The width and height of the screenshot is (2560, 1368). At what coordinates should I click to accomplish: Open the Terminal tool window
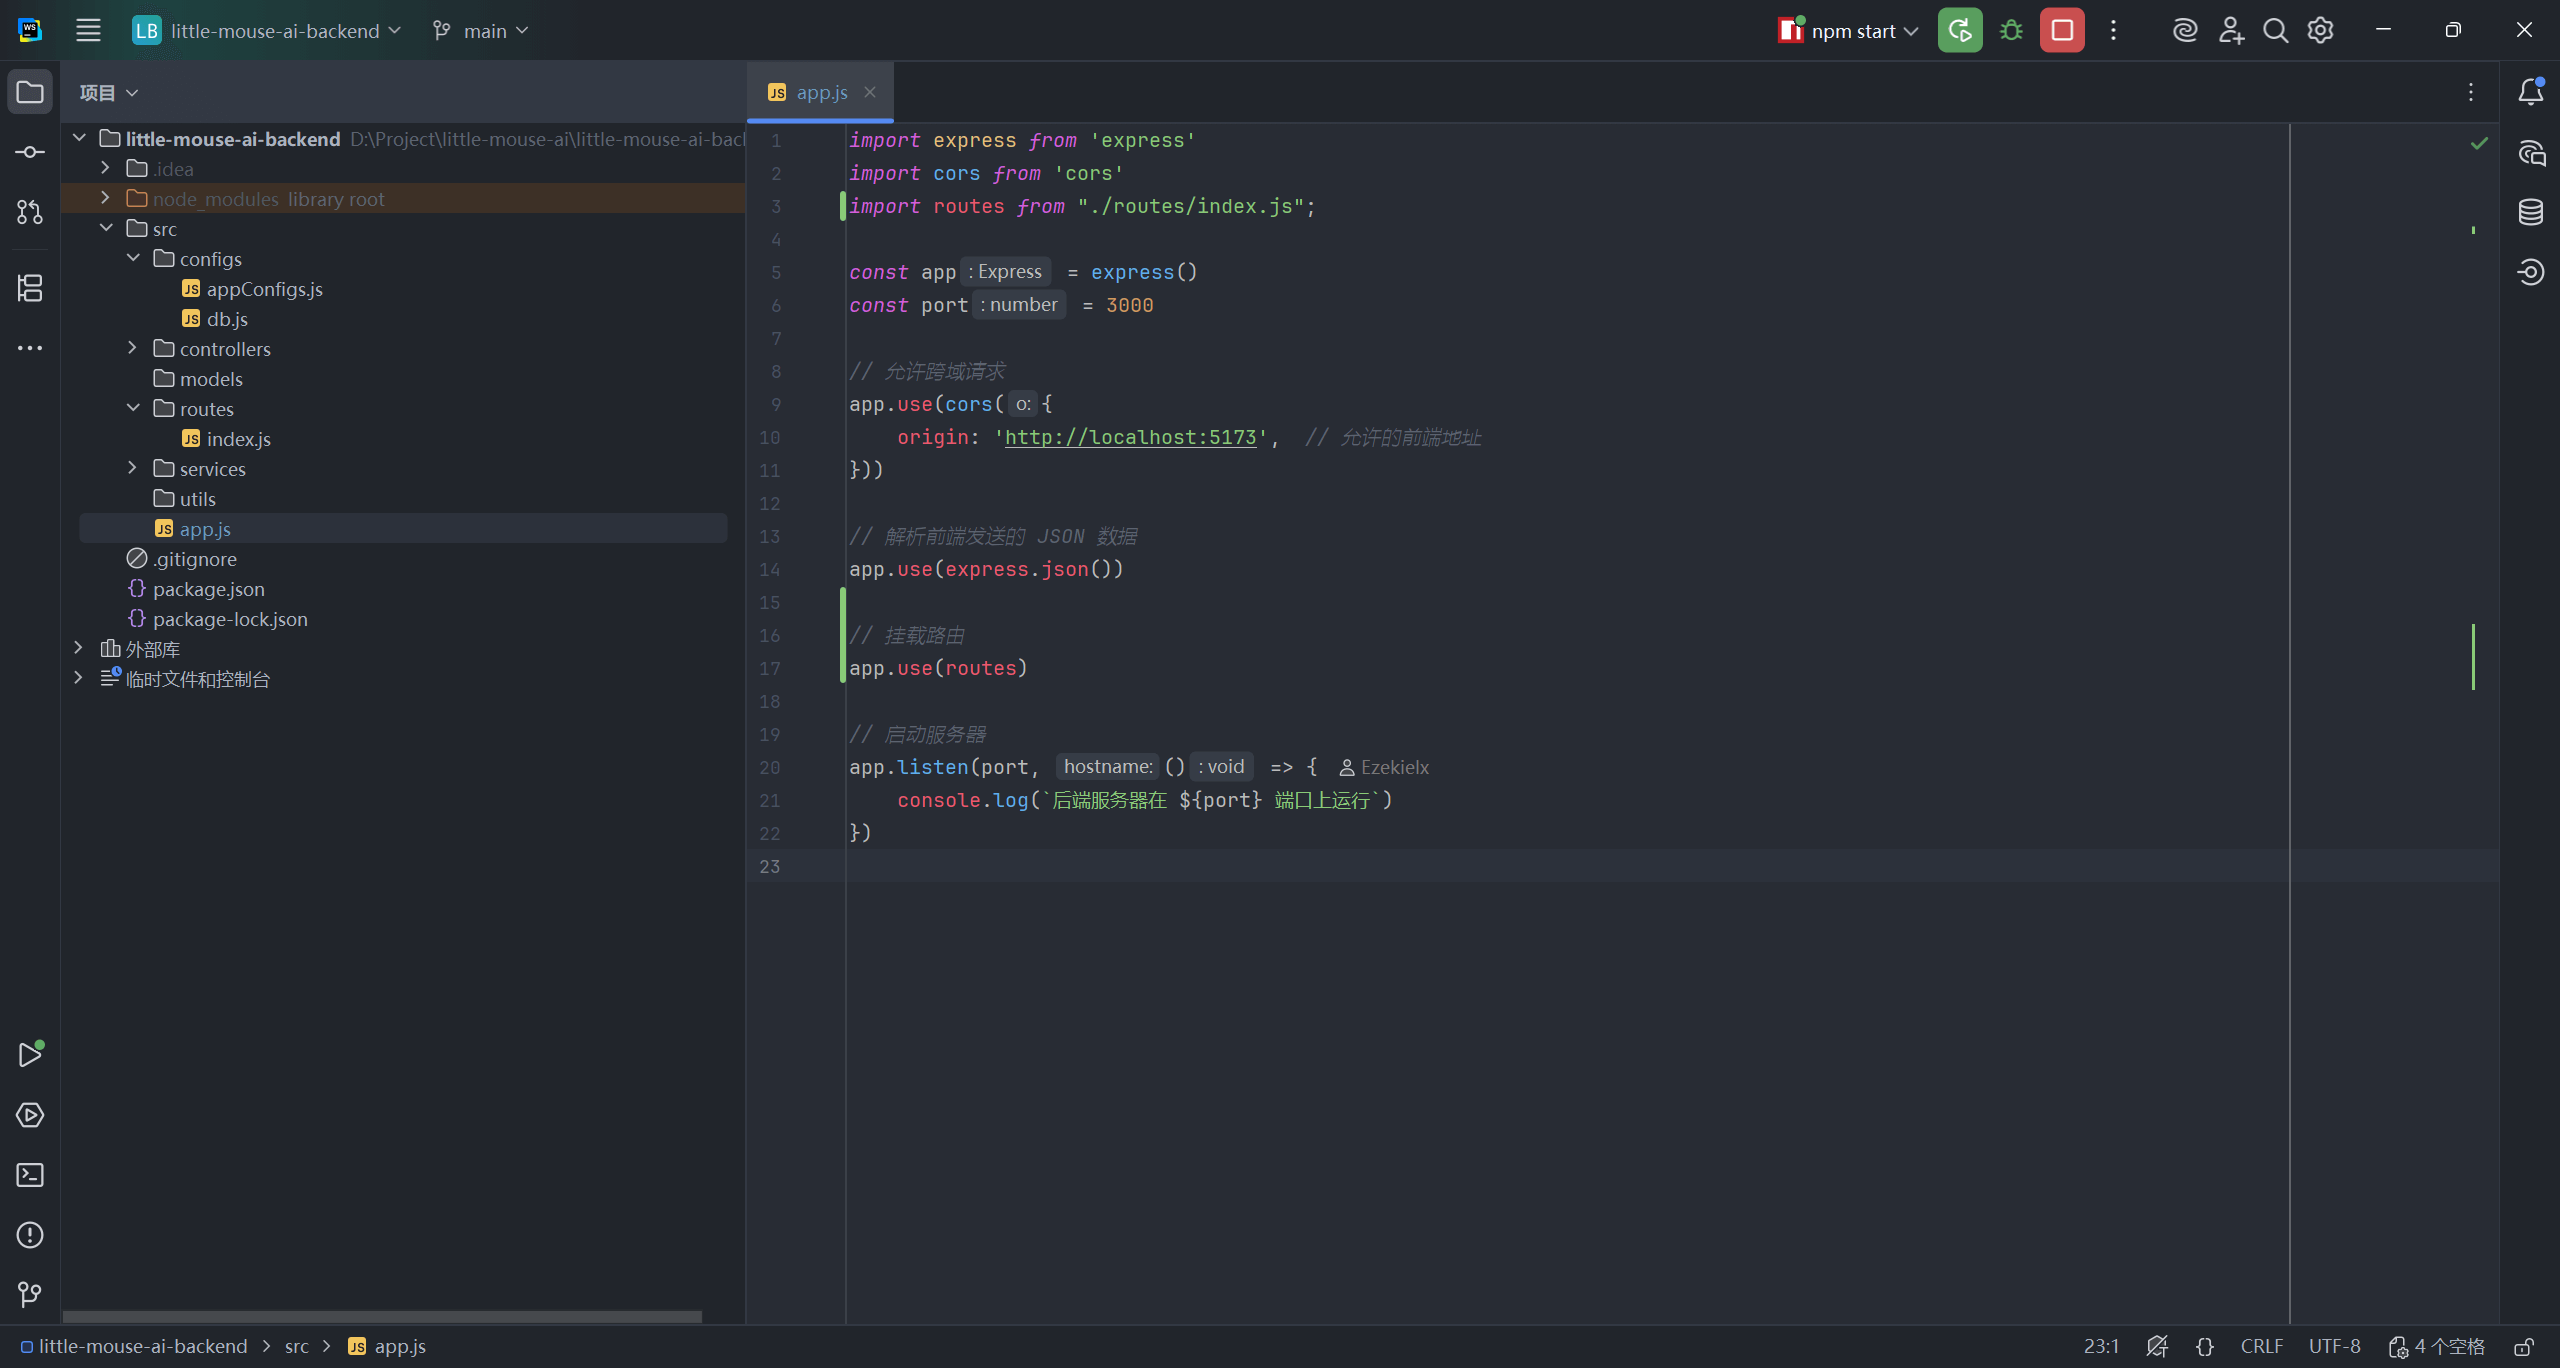pyautogui.click(x=30, y=1175)
